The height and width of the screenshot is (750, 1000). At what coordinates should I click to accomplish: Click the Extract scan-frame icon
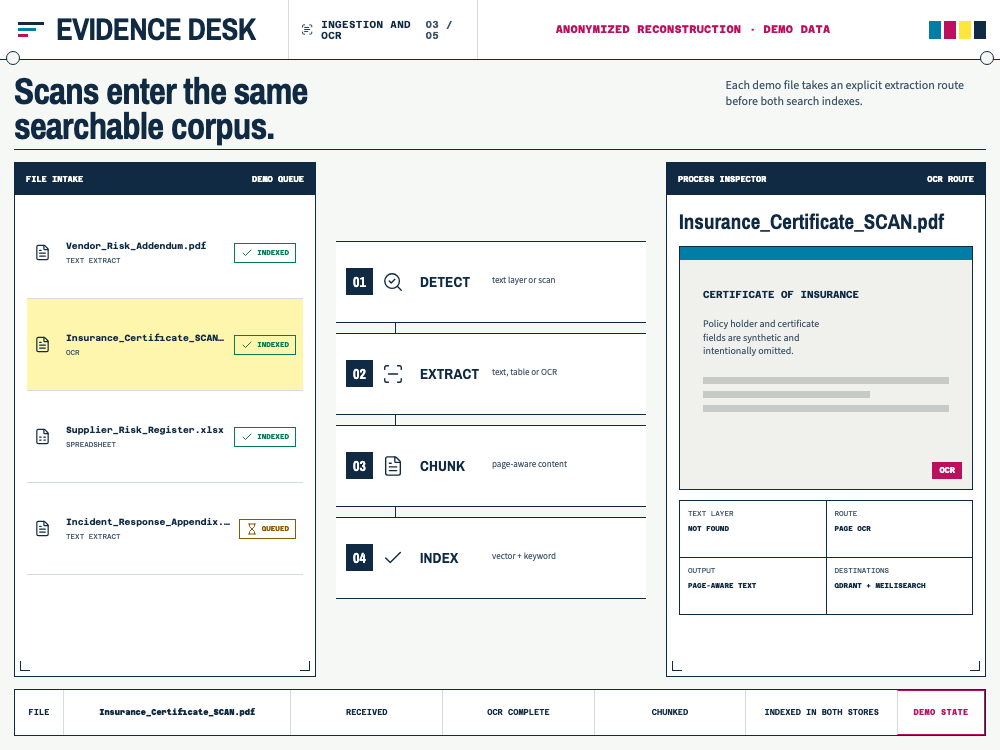tap(393, 374)
